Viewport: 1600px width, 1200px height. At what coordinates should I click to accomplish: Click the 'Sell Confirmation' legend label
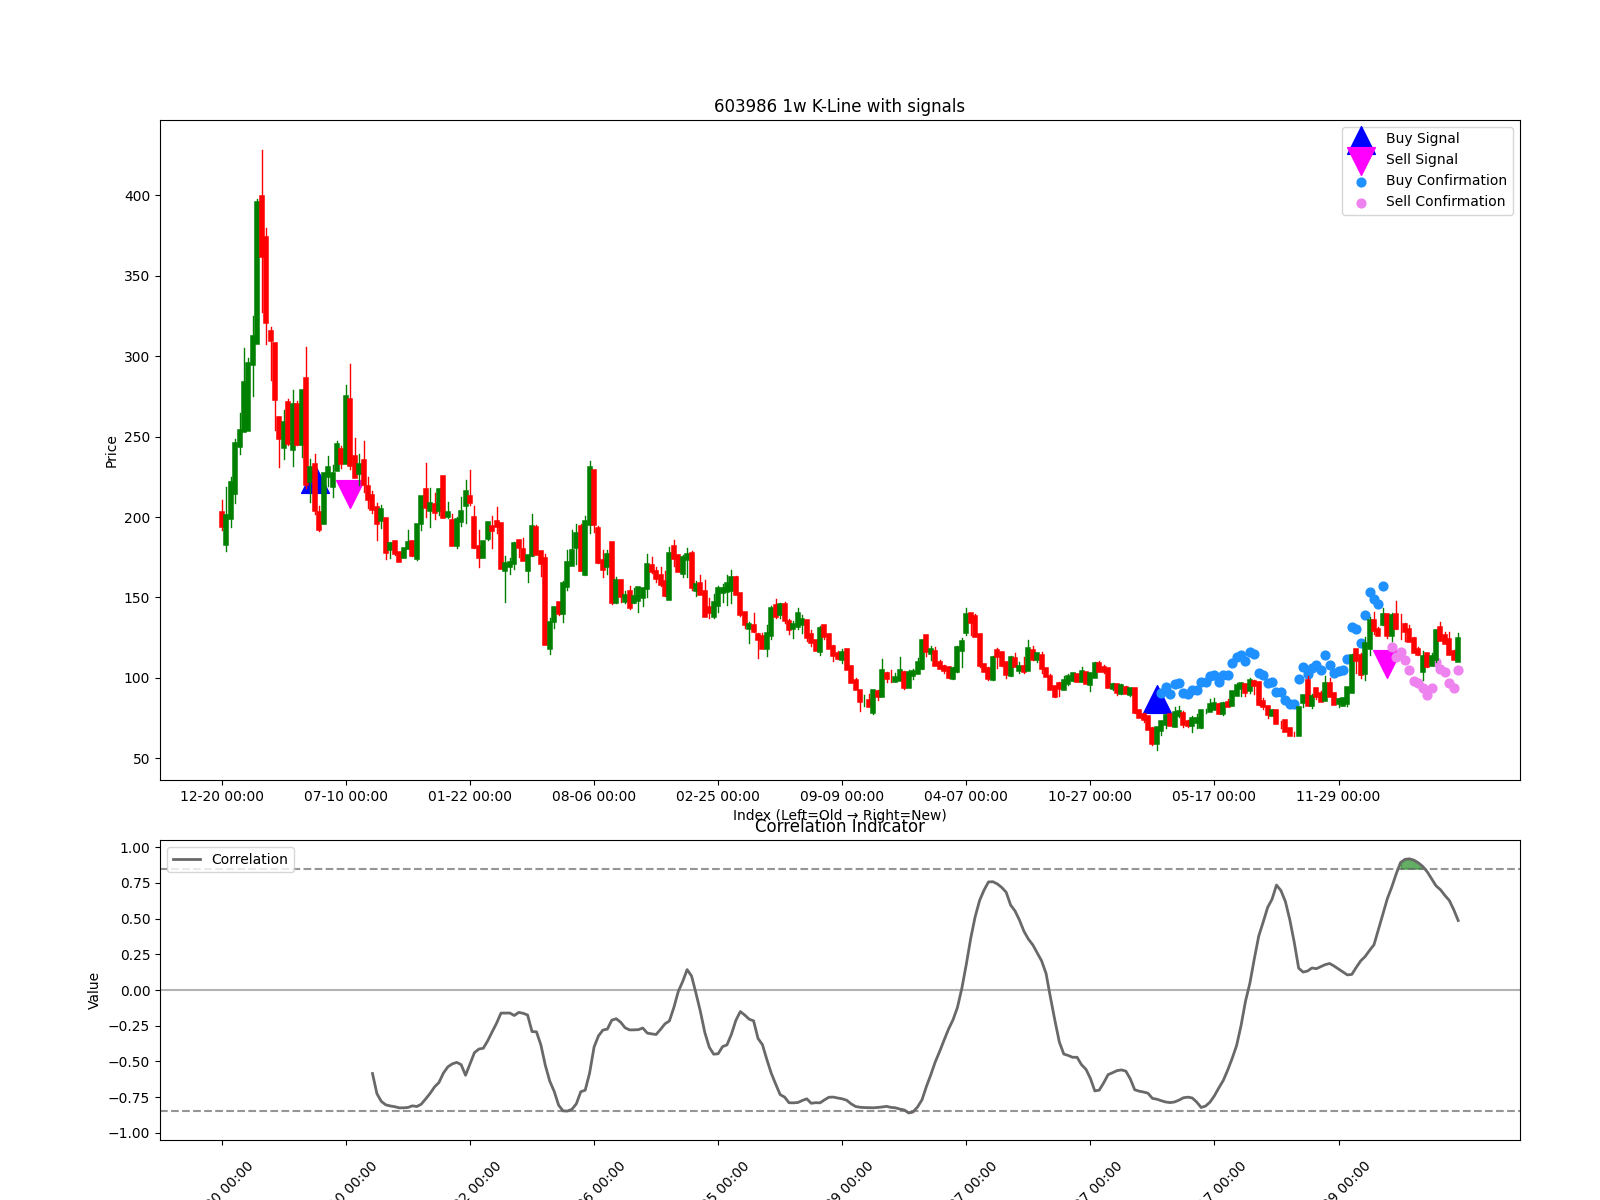tap(1445, 202)
